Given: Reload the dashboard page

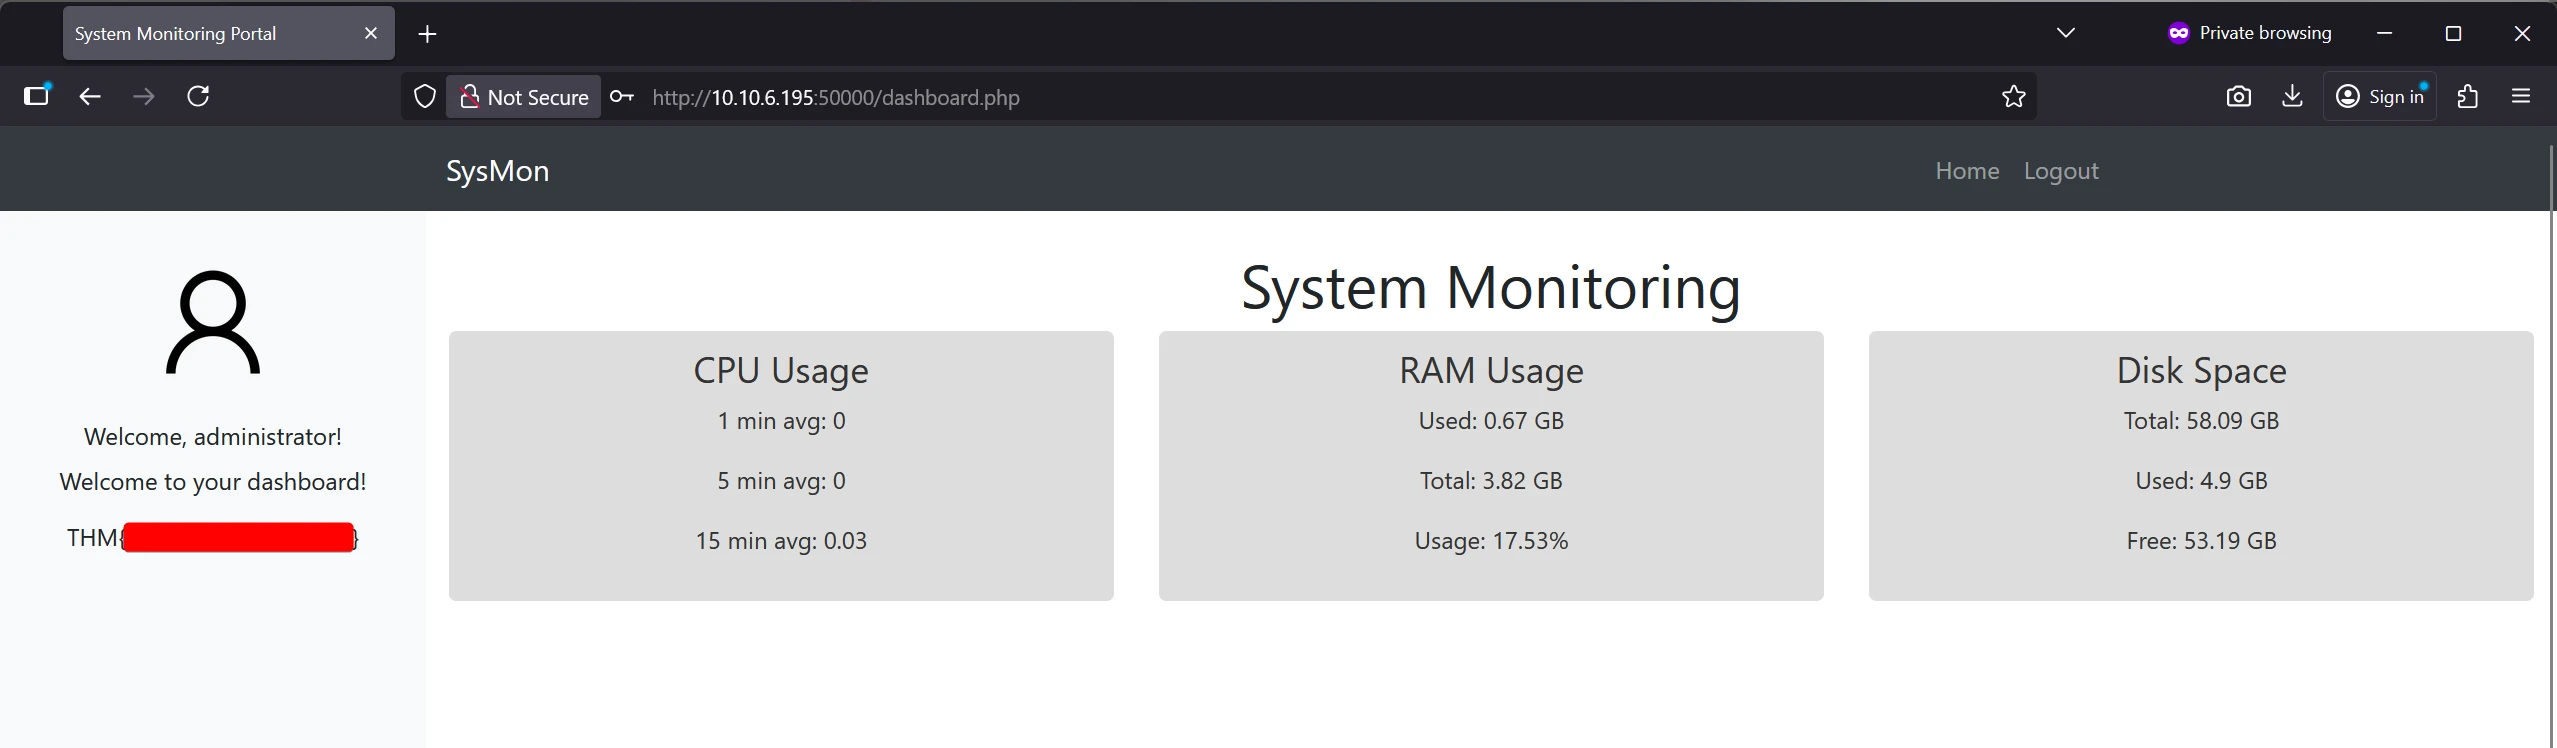Looking at the screenshot, I should pos(198,96).
